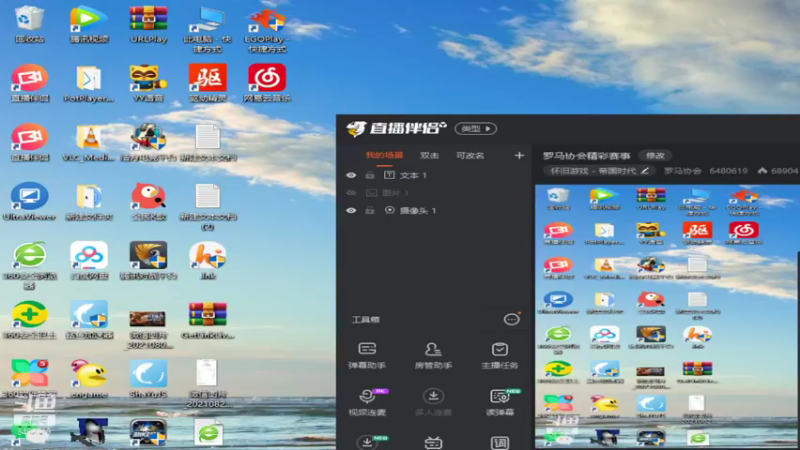Click the 词 icon in the toolbox's last row
800x450 pixels.
point(499,442)
